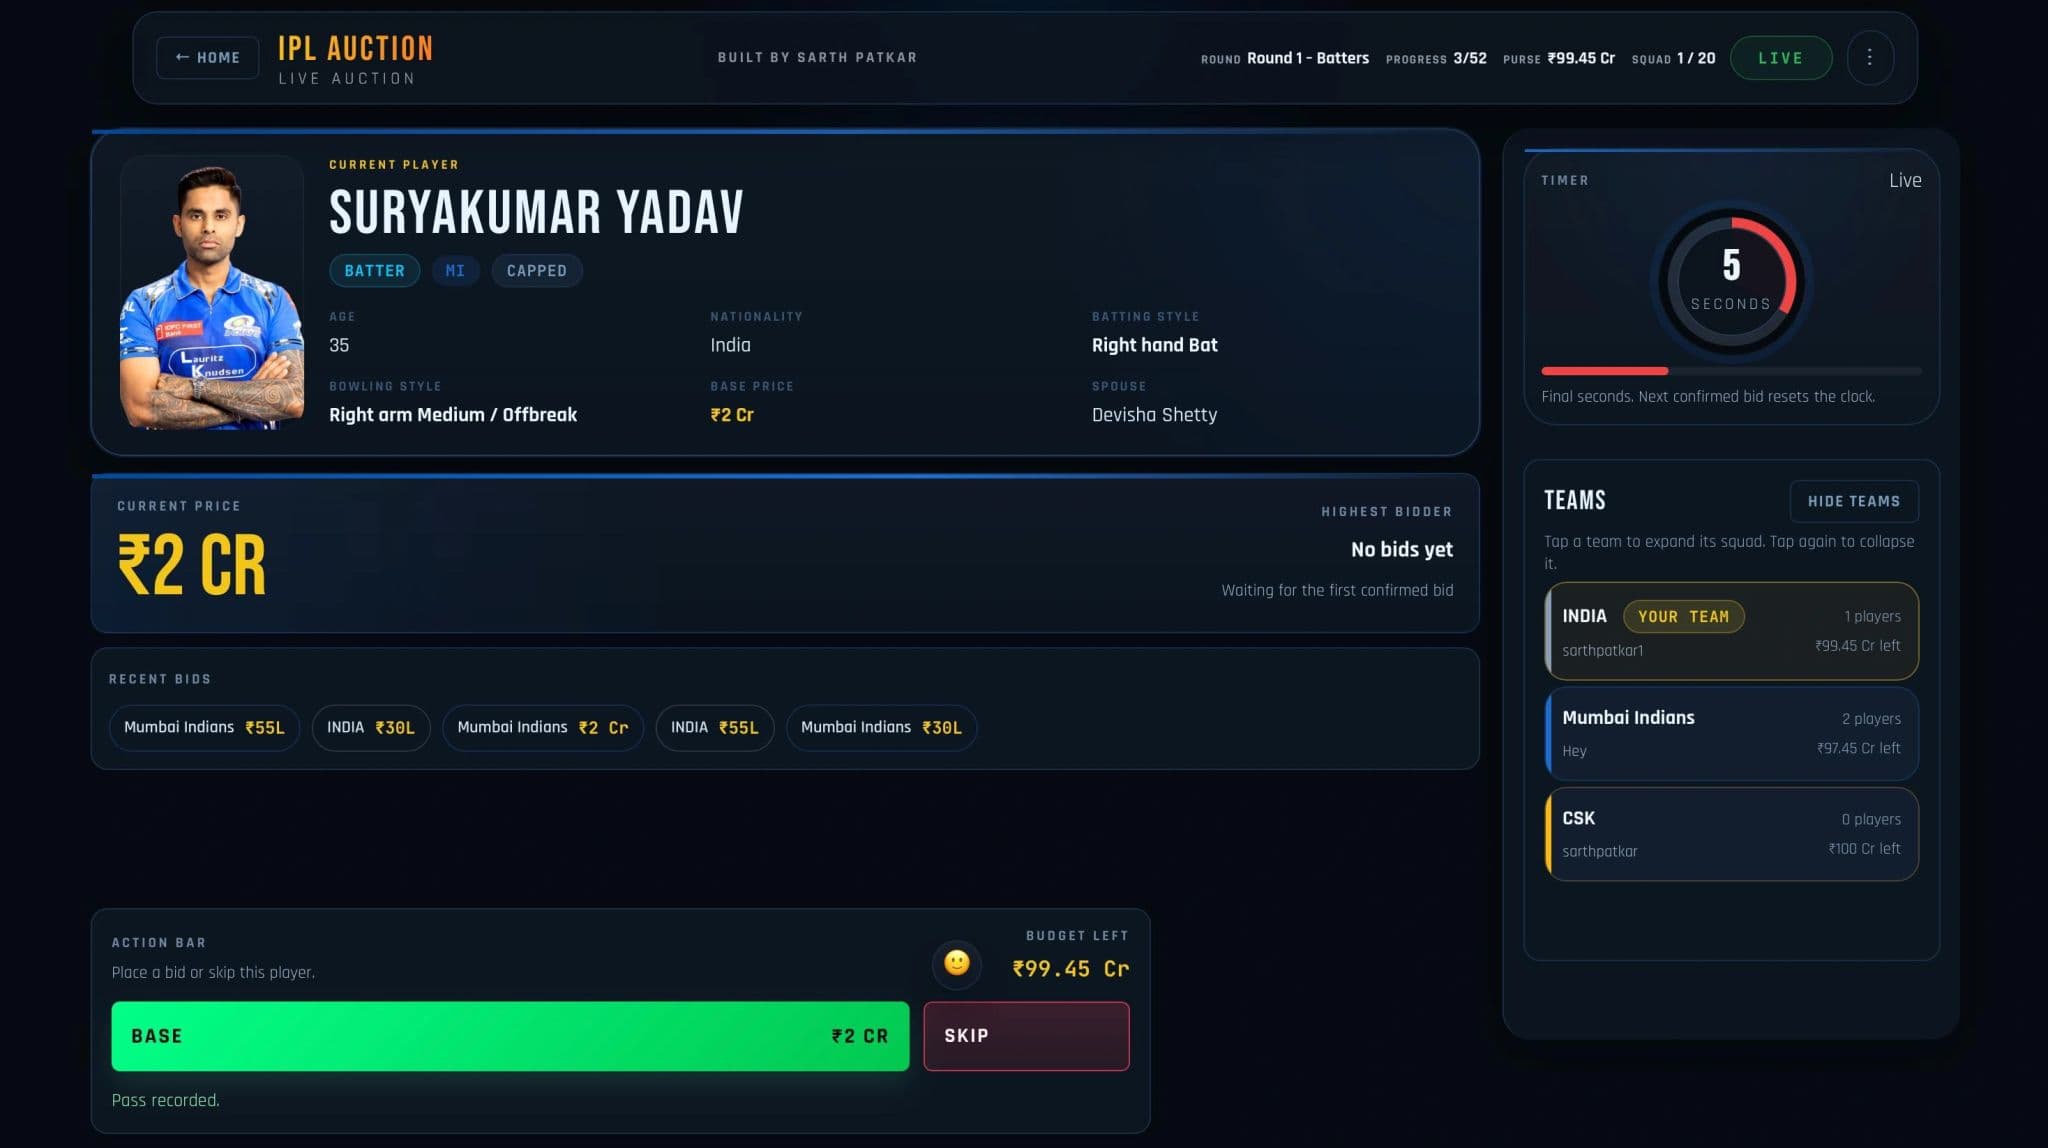Screen dimensions: 2048x1148
Task: Skip this player
Action: (1026, 1036)
